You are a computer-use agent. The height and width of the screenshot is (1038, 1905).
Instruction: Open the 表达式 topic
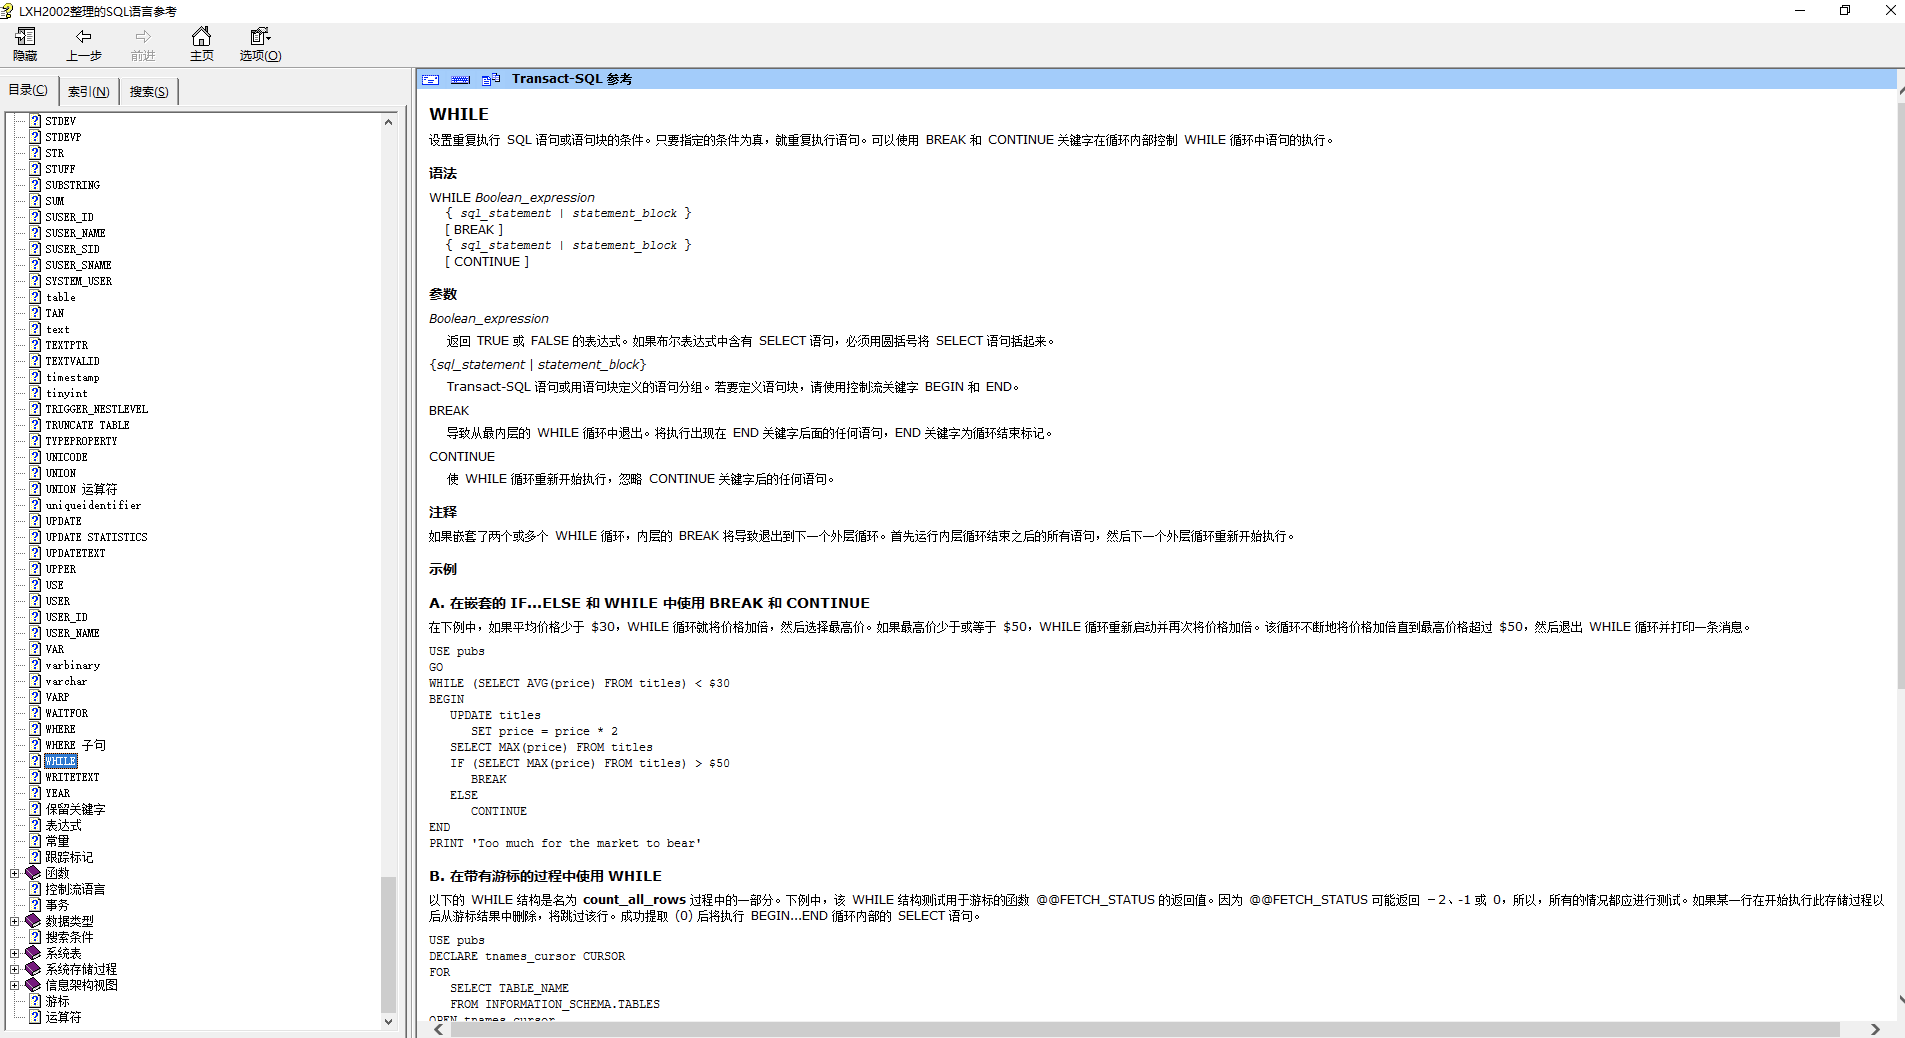pos(63,825)
